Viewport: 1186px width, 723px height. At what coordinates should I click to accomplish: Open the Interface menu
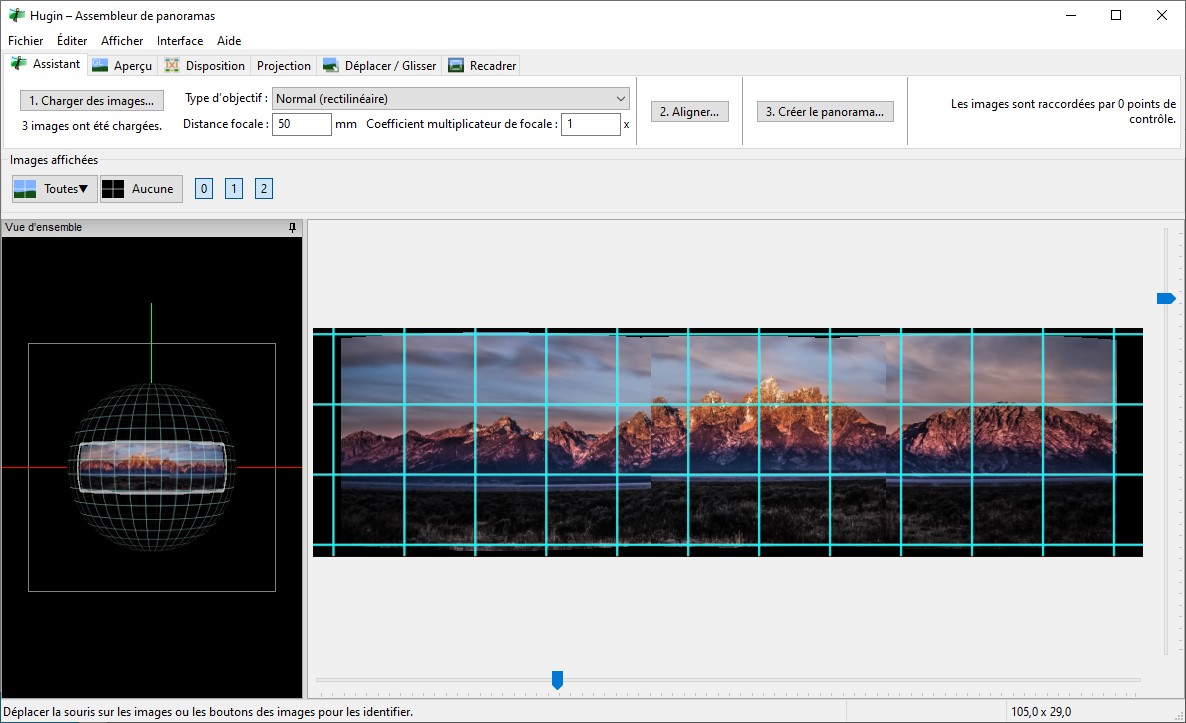click(180, 41)
